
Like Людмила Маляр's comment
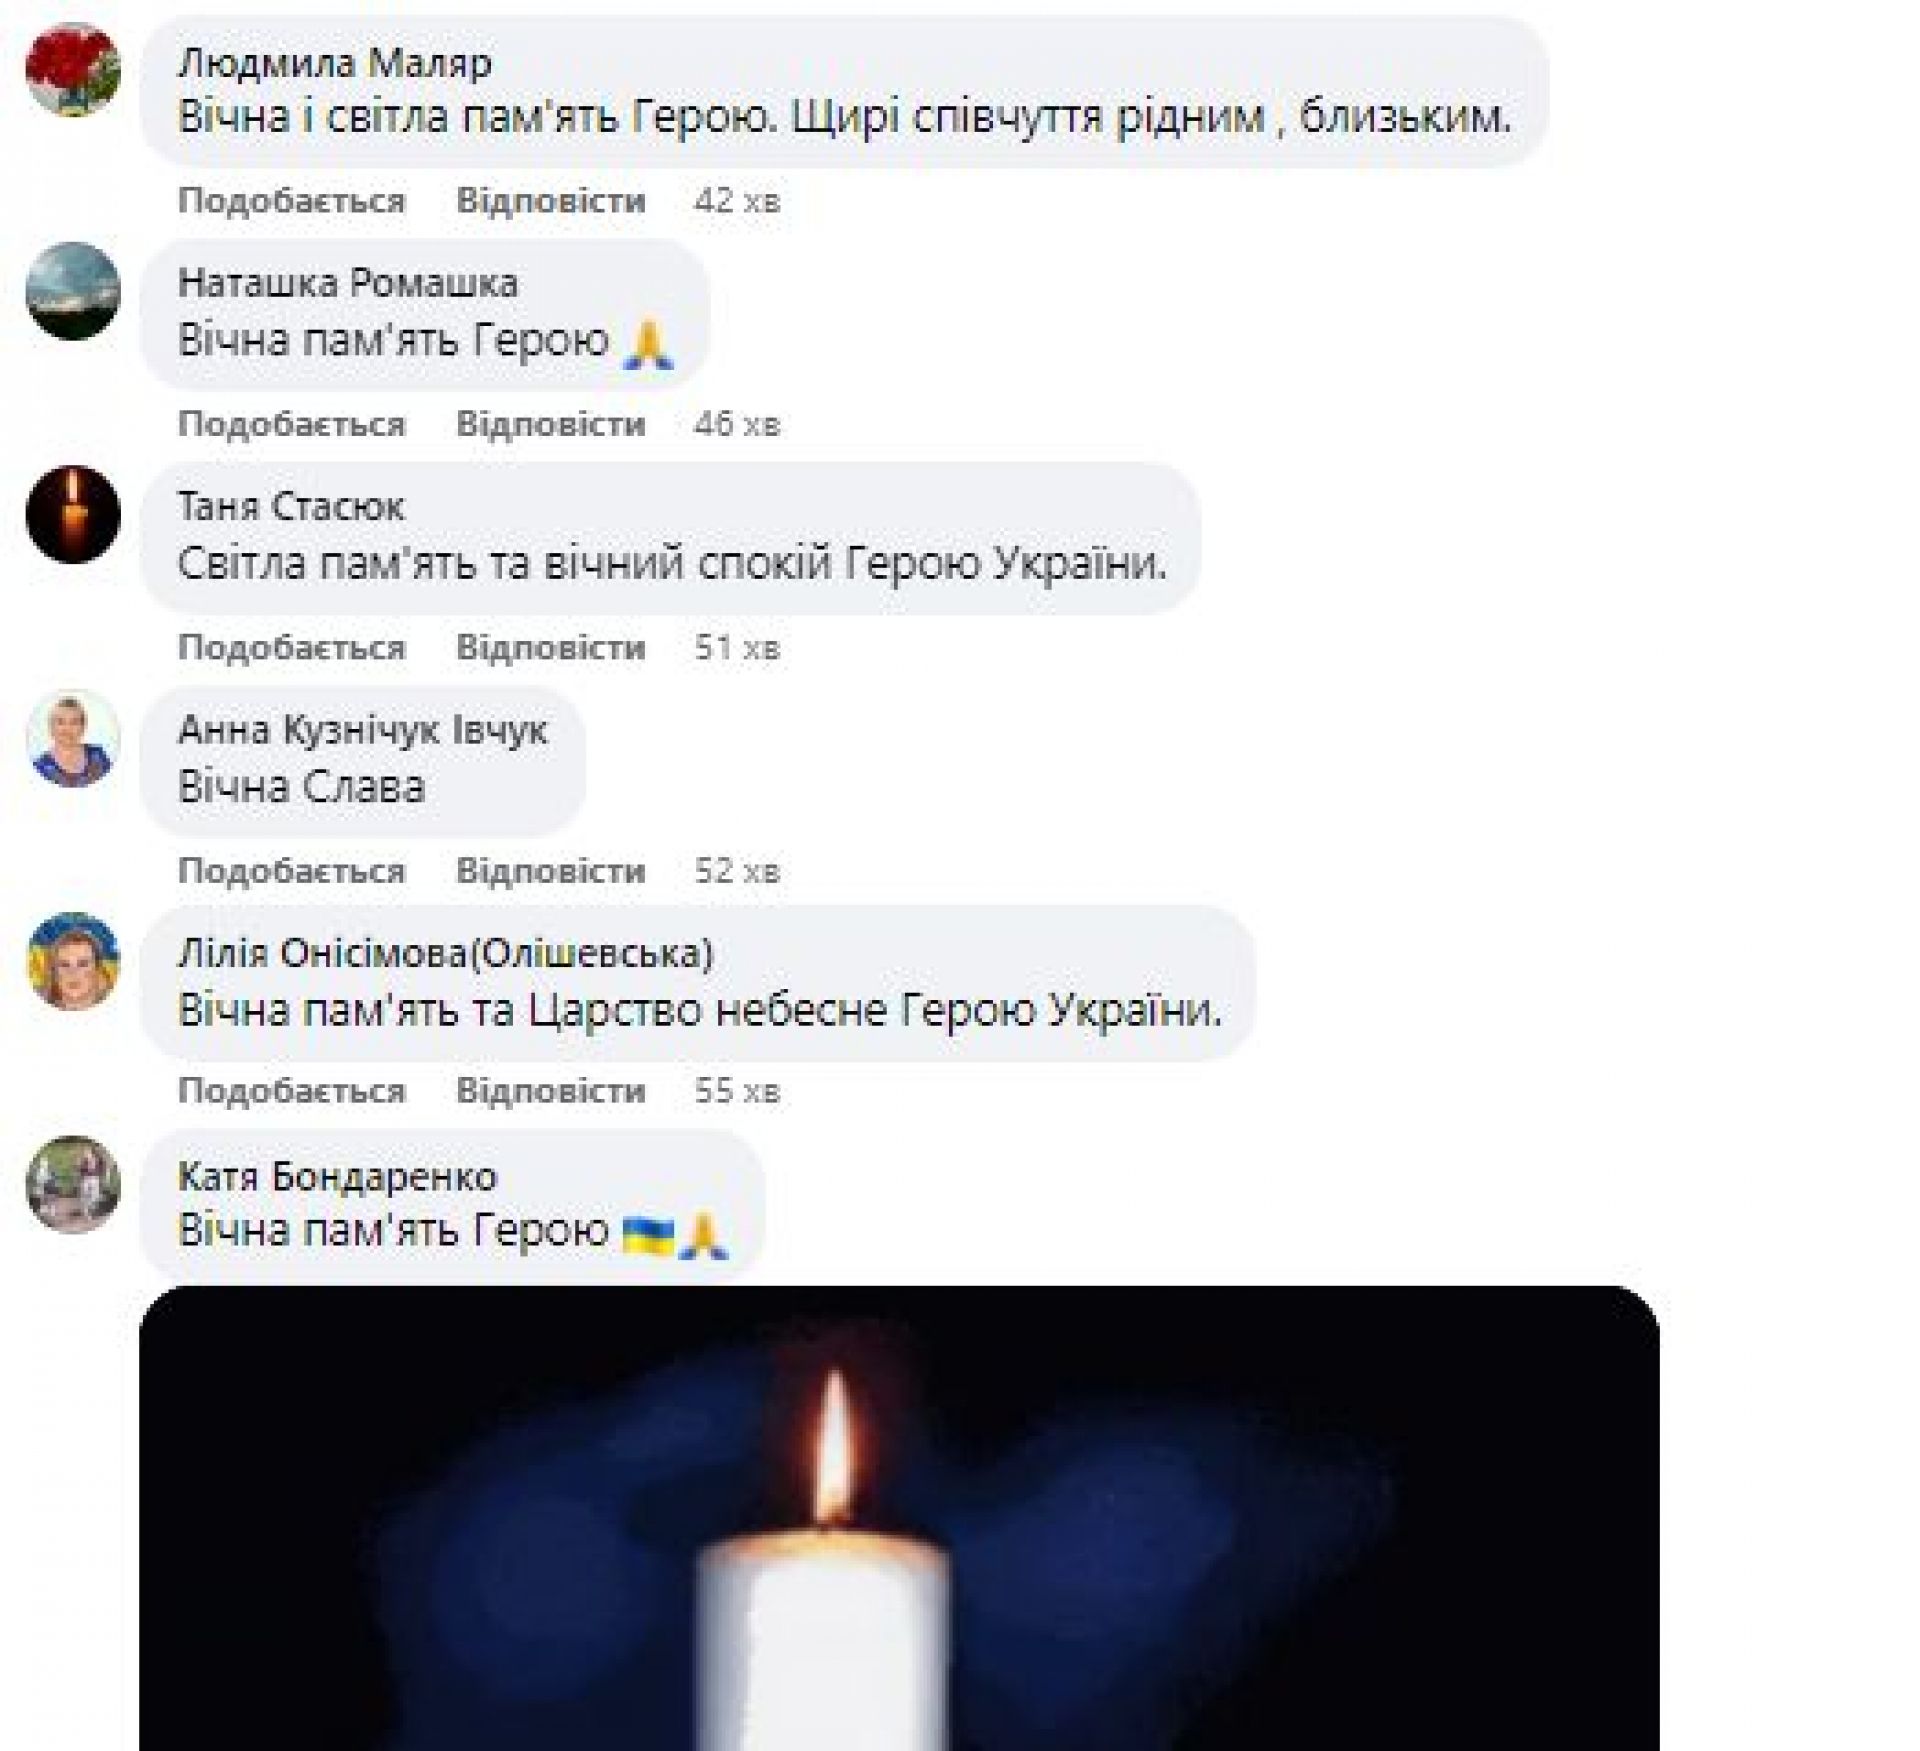pyautogui.click(x=291, y=201)
